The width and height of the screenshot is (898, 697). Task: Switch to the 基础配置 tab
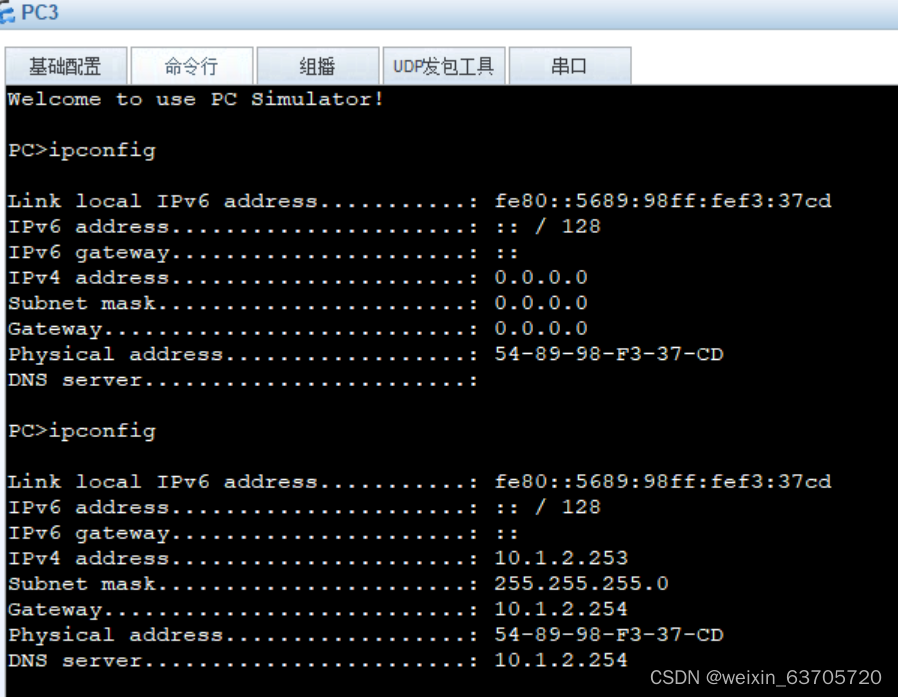pos(66,65)
